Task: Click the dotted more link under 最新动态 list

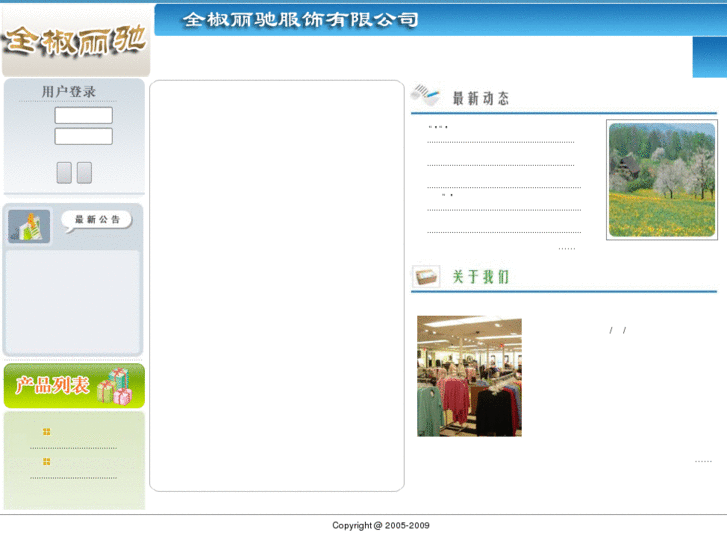Action: pos(567,249)
